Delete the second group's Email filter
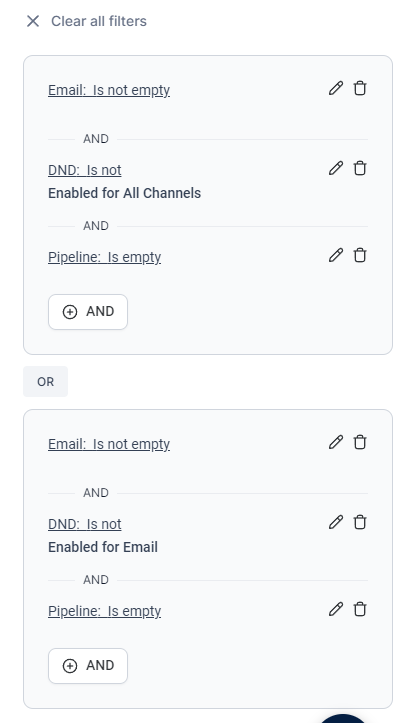404x723 pixels. (360, 442)
